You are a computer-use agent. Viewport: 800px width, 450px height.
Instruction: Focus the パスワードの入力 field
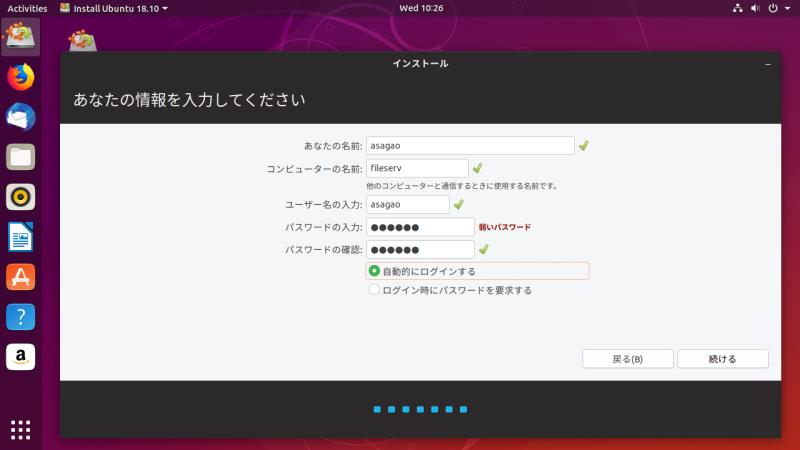[x=420, y=227]
